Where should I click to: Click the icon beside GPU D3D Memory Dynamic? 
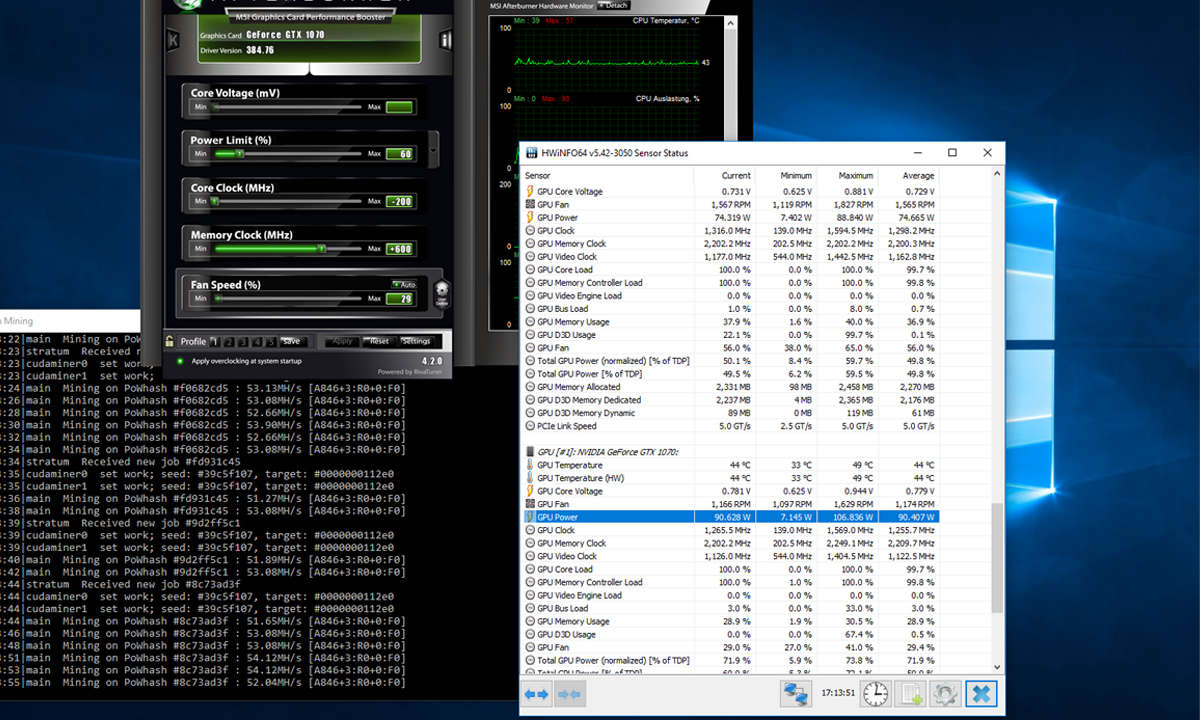click(x=530, y=413)
